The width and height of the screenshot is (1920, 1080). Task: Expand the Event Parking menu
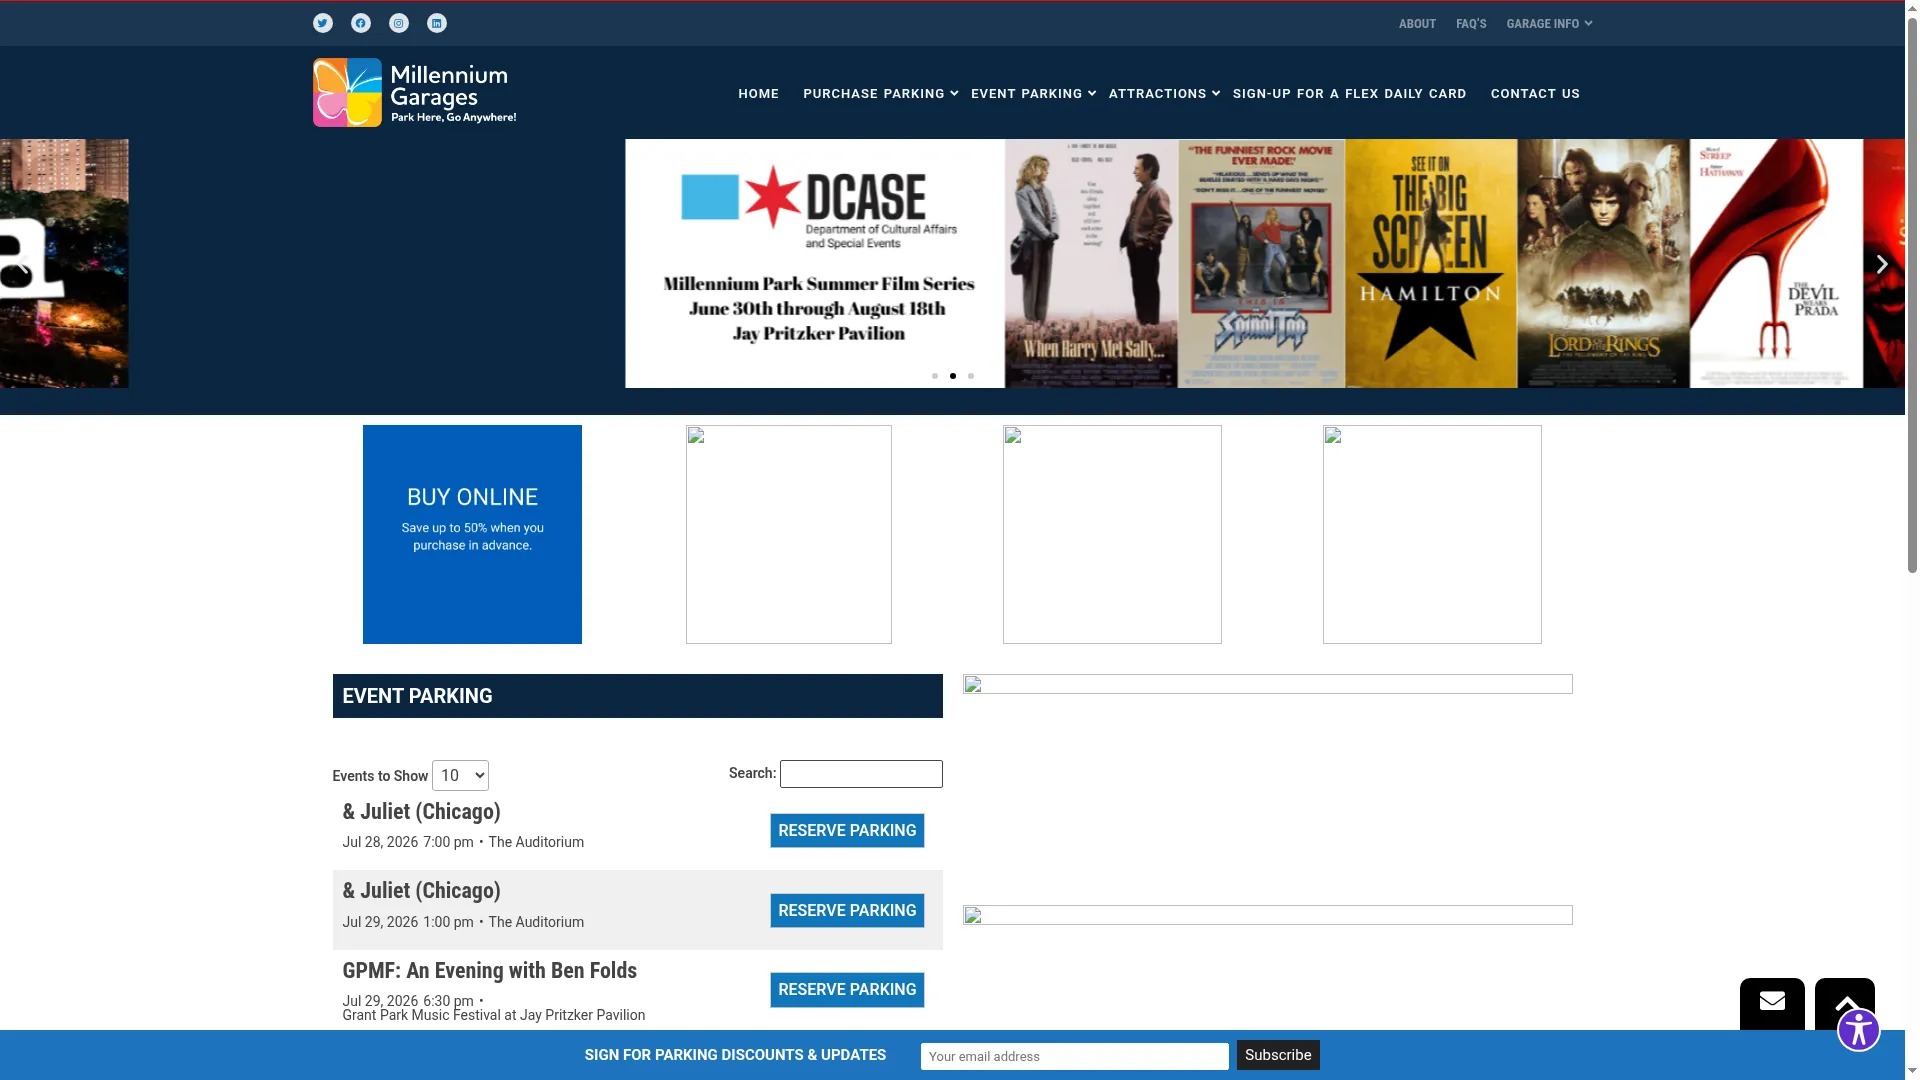coord(1033,94)
